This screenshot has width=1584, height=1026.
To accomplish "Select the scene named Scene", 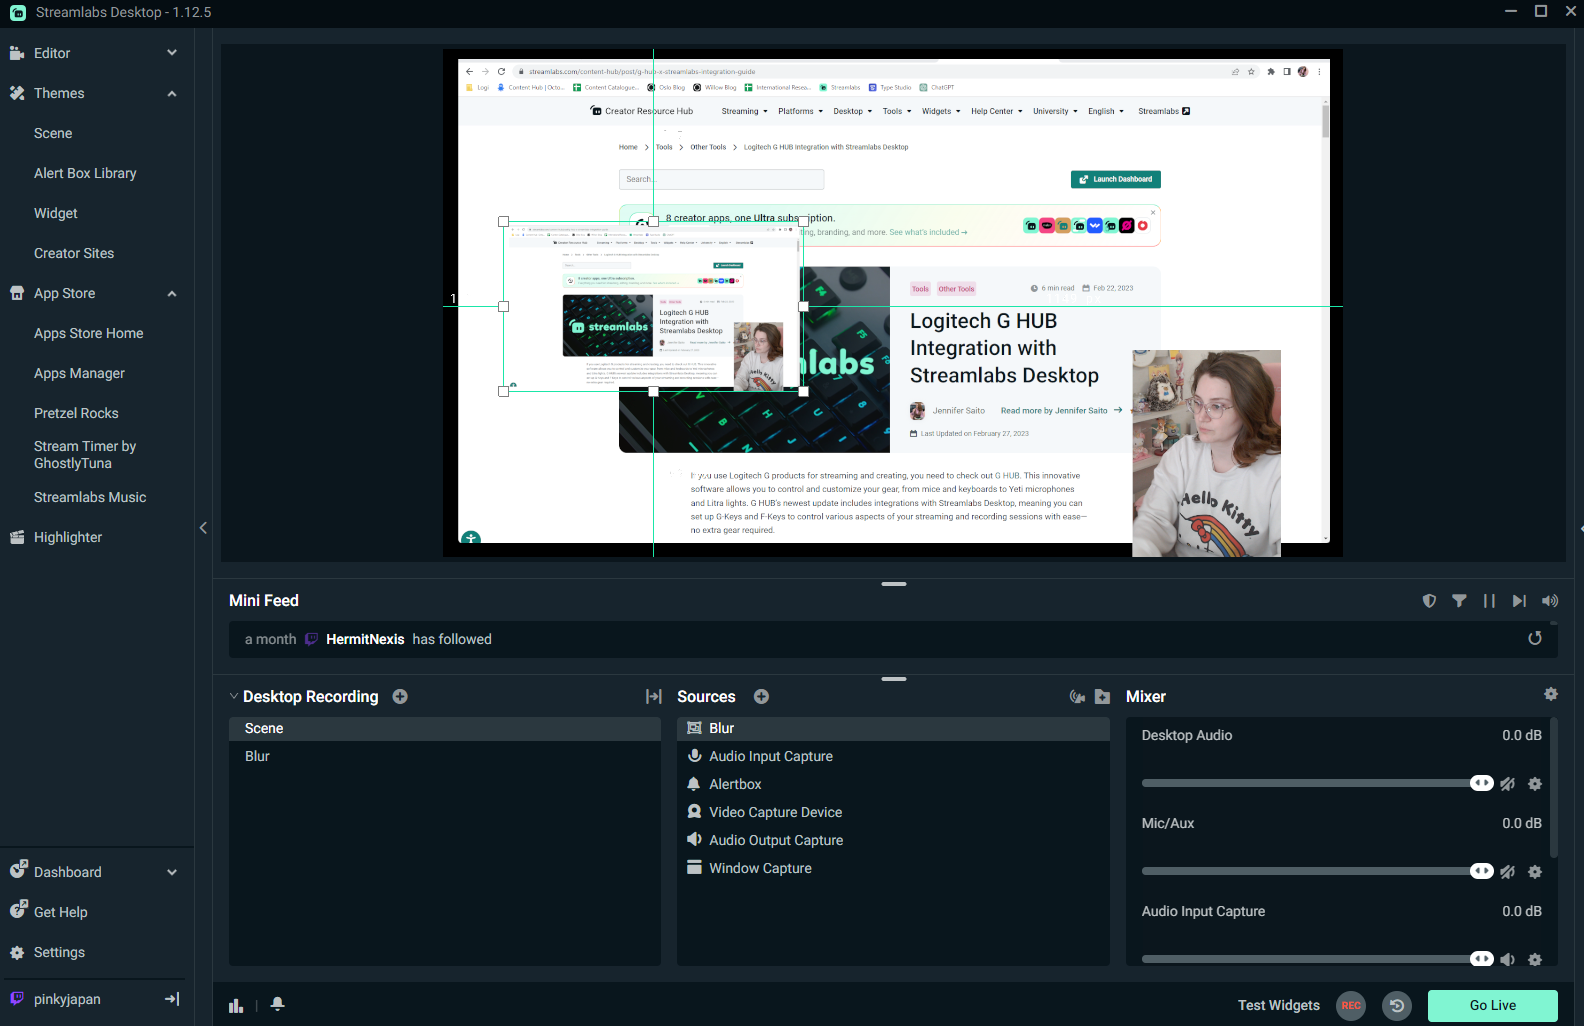I will (x=445, y=728).
